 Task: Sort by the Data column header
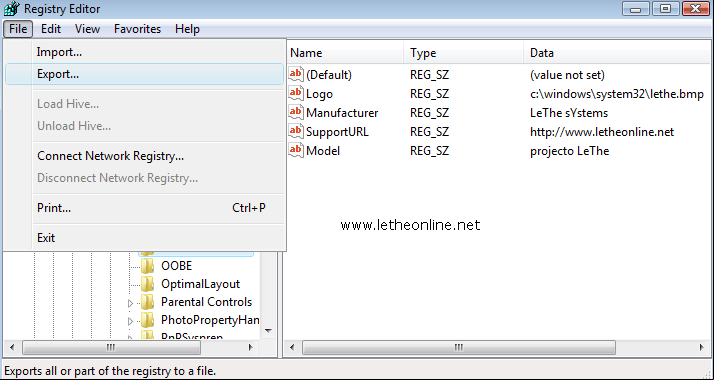617,53
